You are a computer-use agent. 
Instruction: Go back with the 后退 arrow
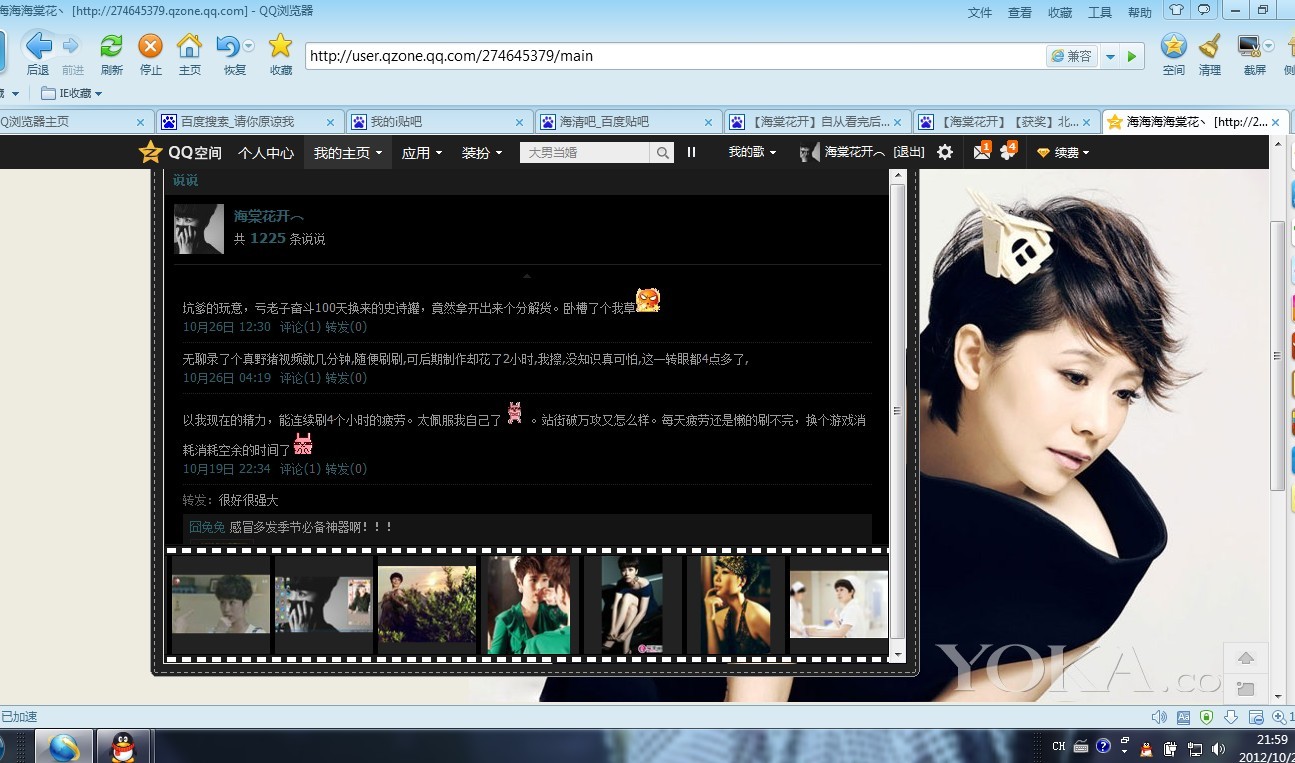tap(38, 46)
